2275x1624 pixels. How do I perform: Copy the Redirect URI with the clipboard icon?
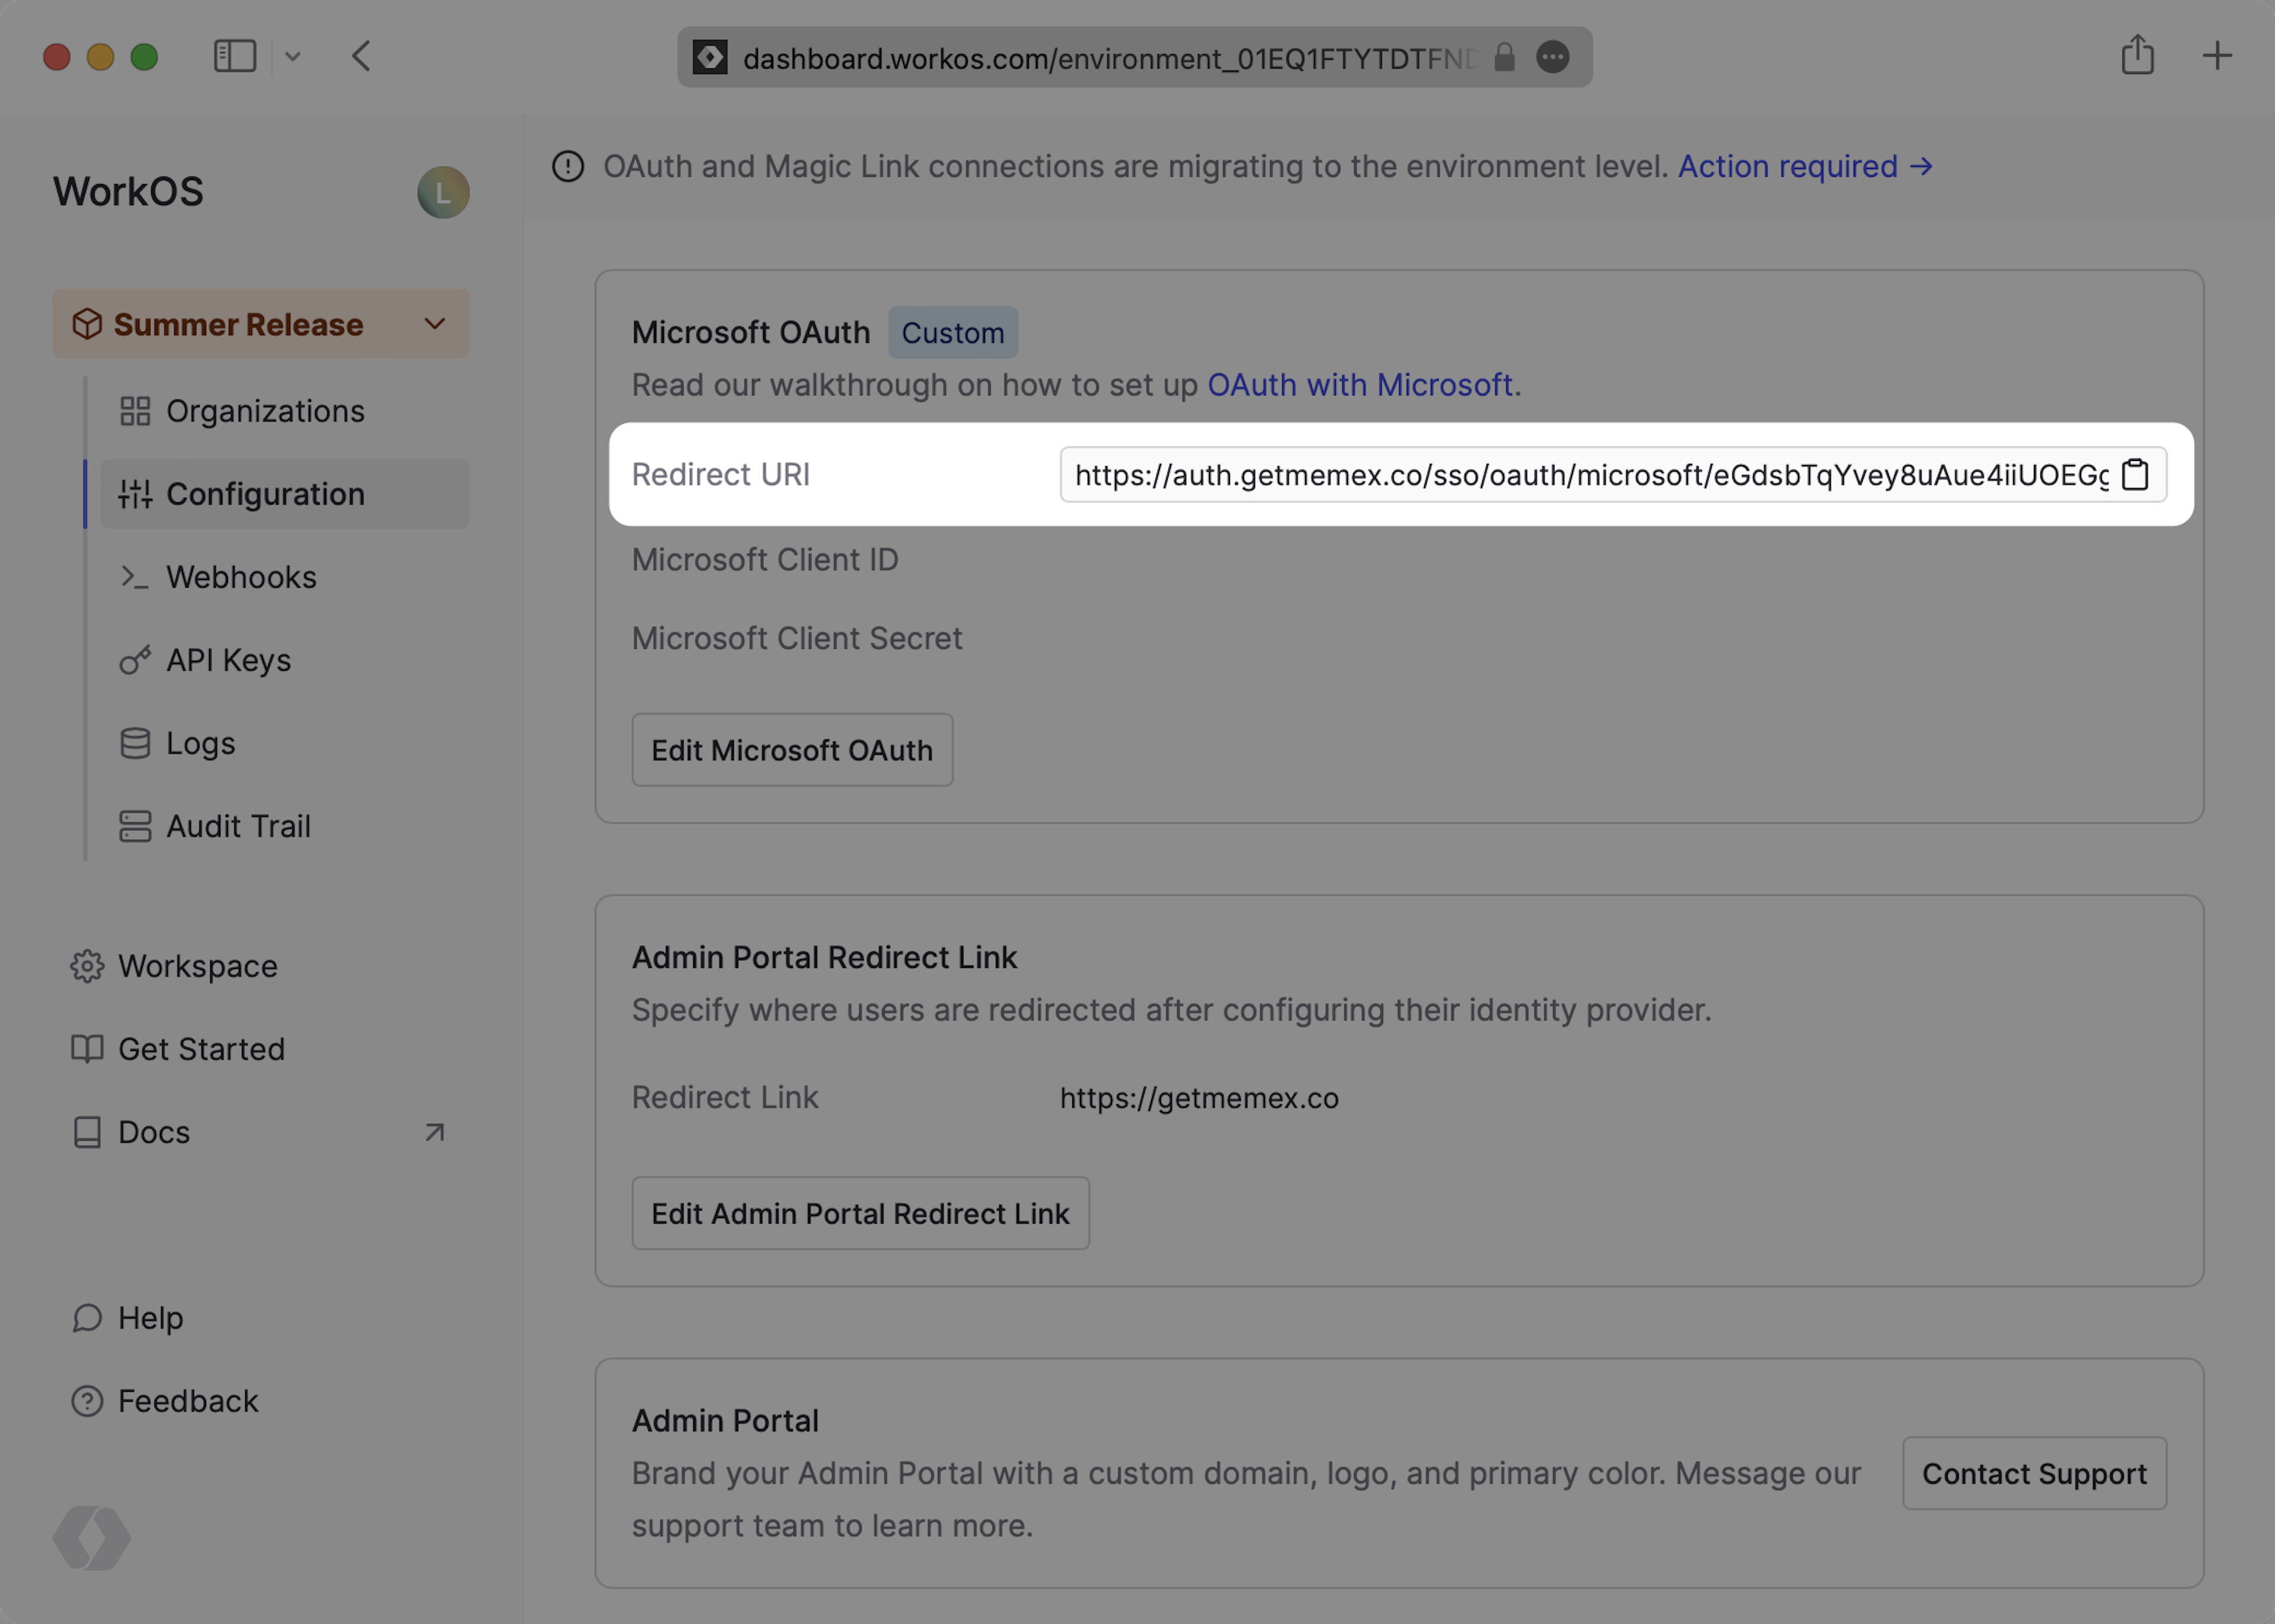click(2134, 474)
